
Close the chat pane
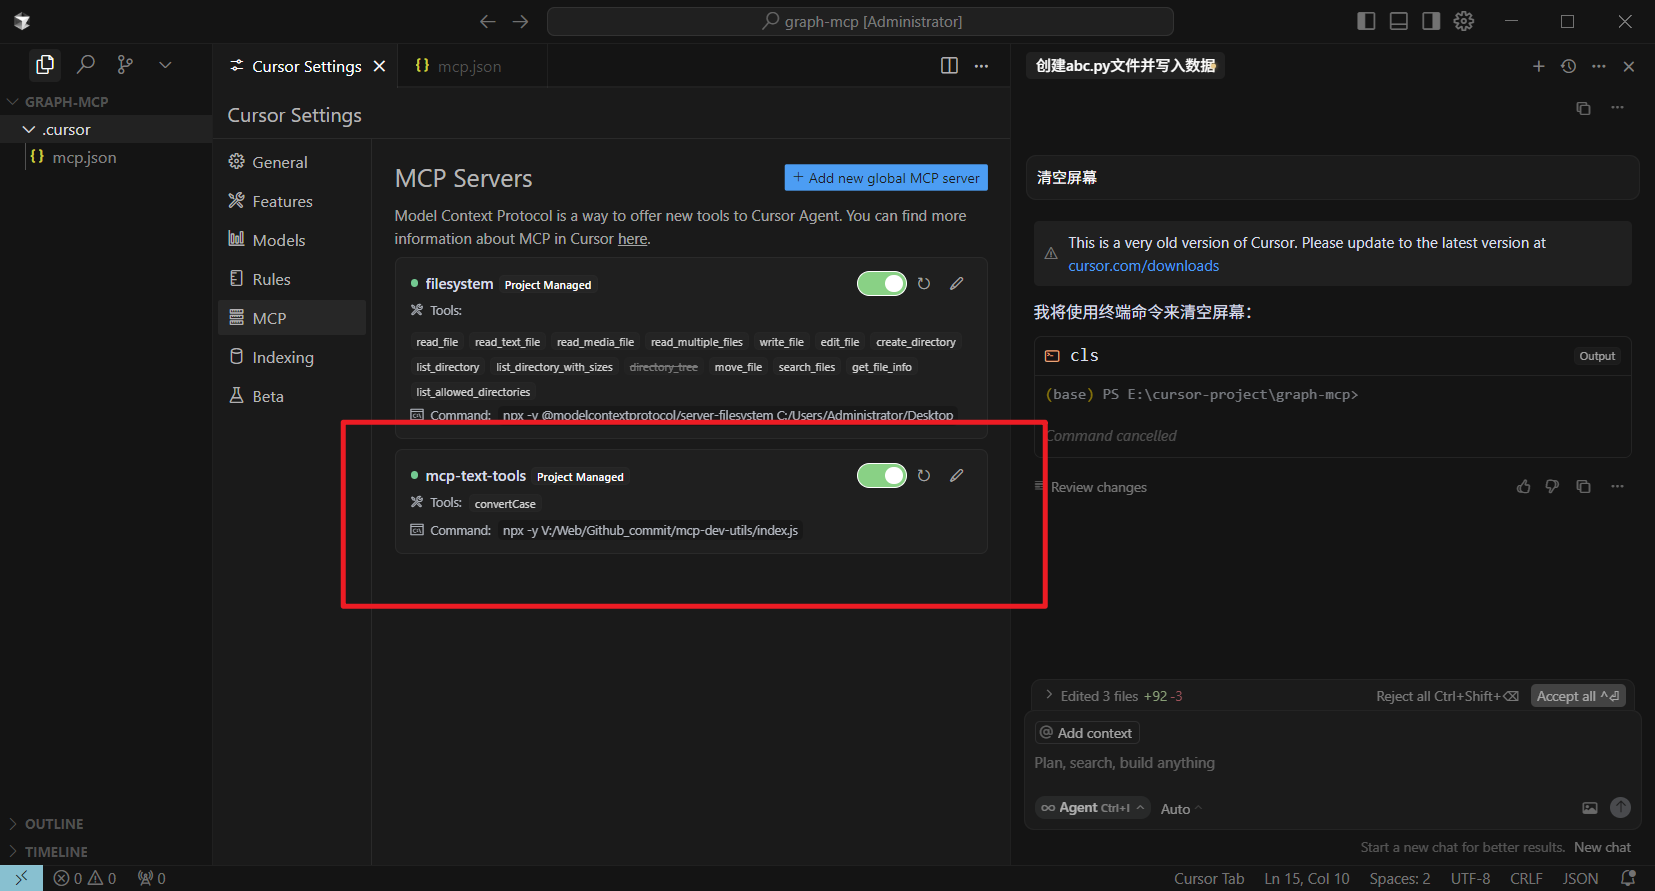[1629, 66]
